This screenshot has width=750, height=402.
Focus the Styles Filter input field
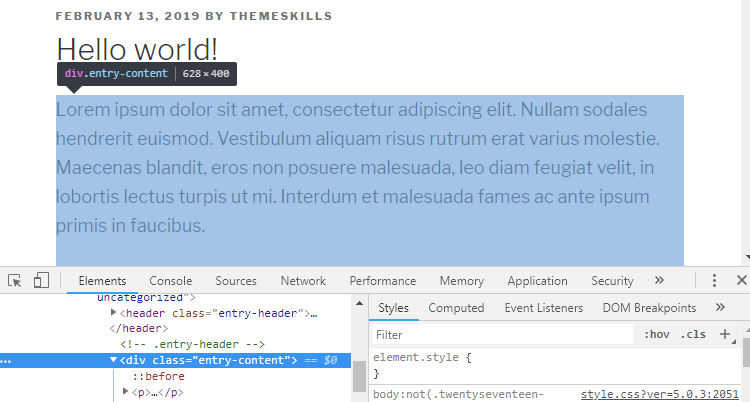(x=502, y=335)
